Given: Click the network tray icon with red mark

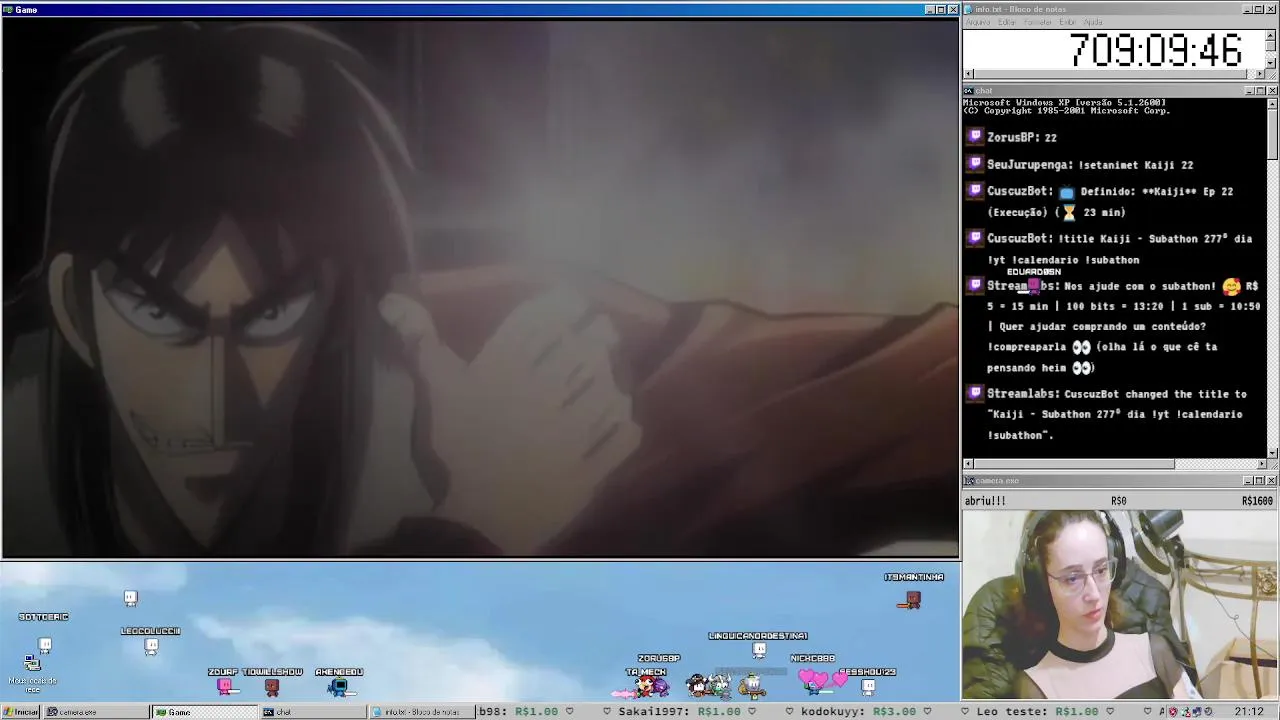Looking at the screenshot, I should coord(1187,712).
